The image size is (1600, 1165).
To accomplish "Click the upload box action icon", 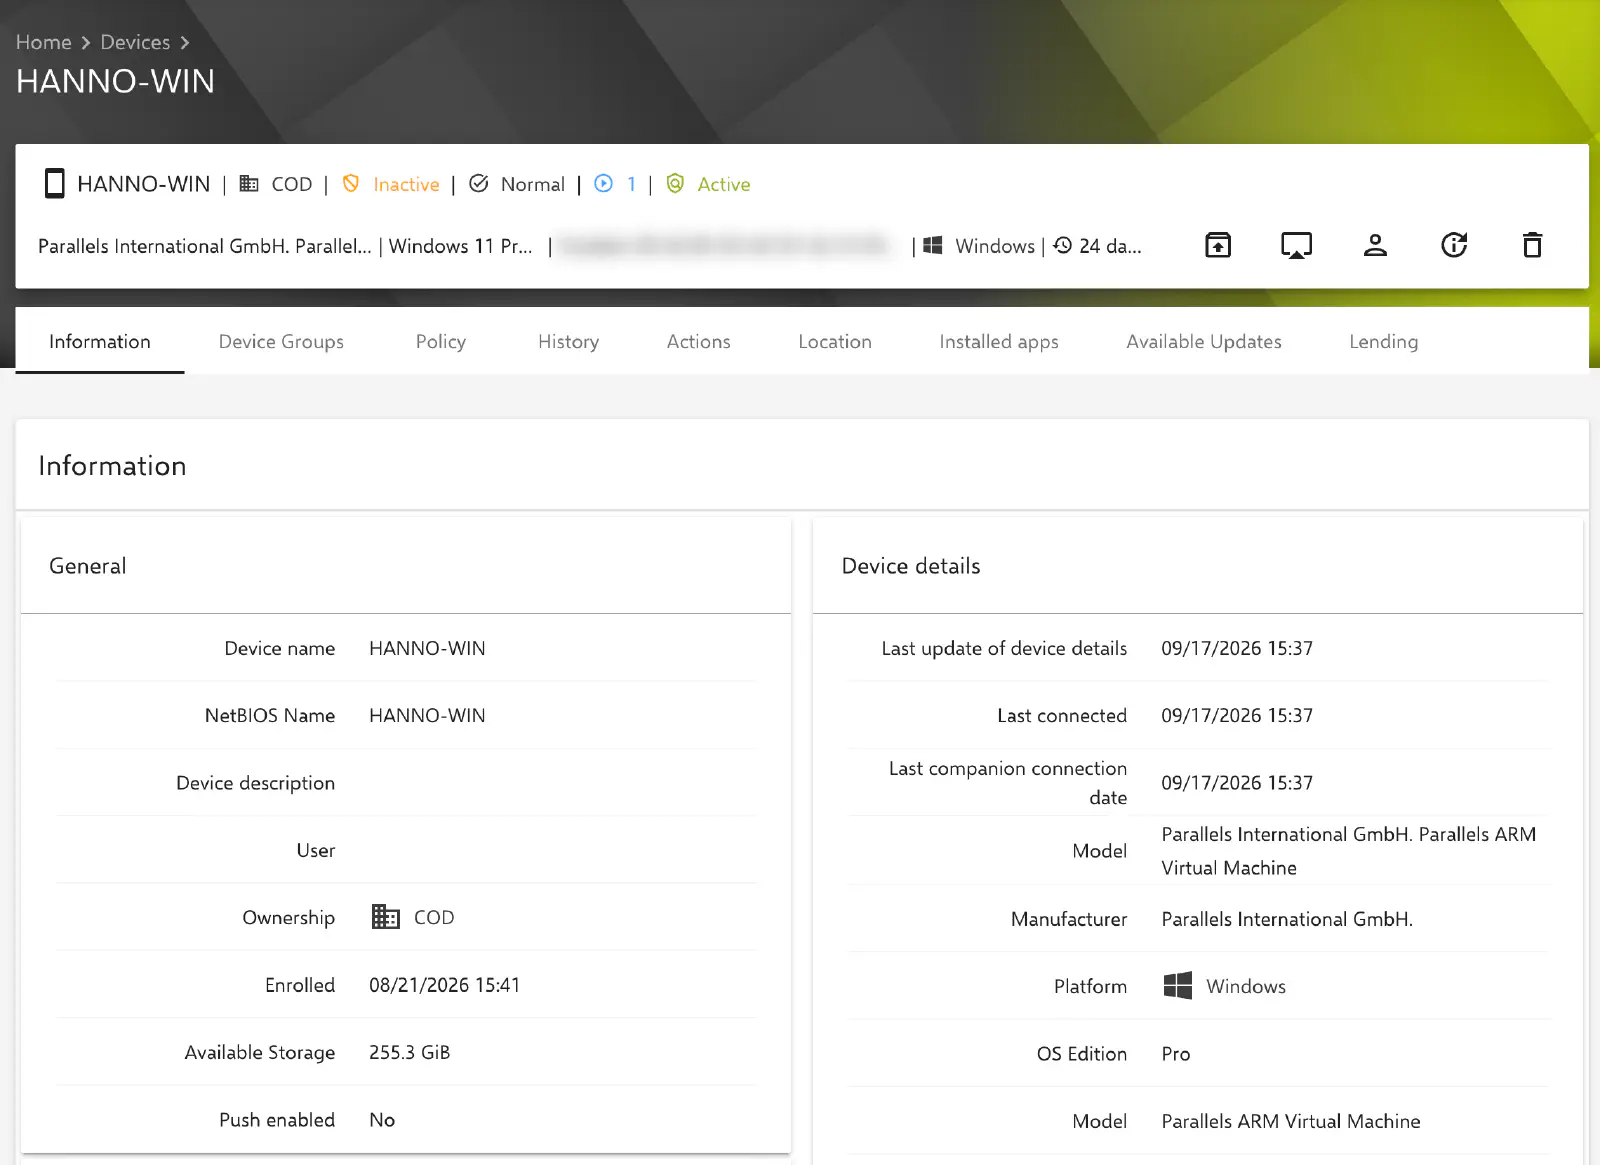I will coord(1218,245).
